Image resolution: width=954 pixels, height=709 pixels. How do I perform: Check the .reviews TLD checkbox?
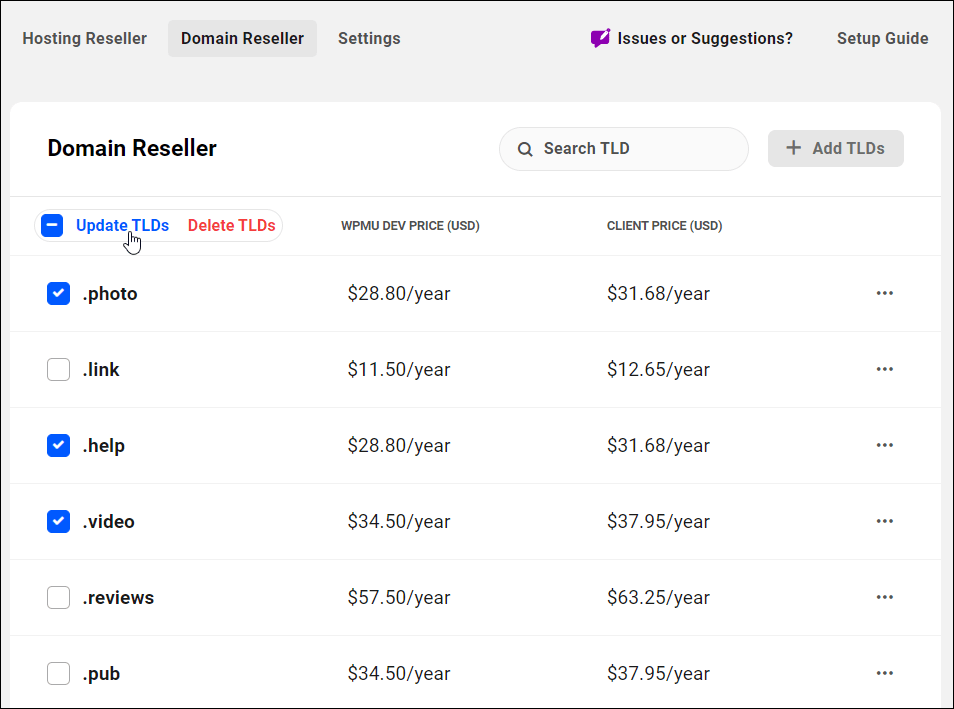point(58,597)
